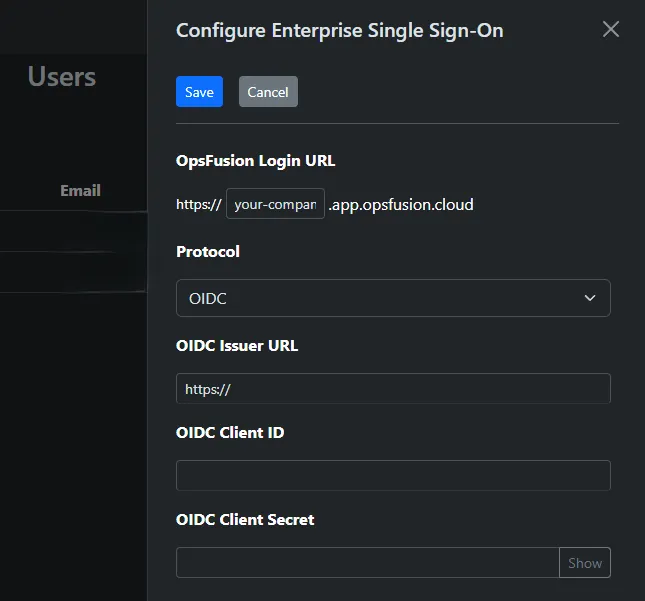
Task: Click the OIDC Client Secret field
Action: click(367, 563)
